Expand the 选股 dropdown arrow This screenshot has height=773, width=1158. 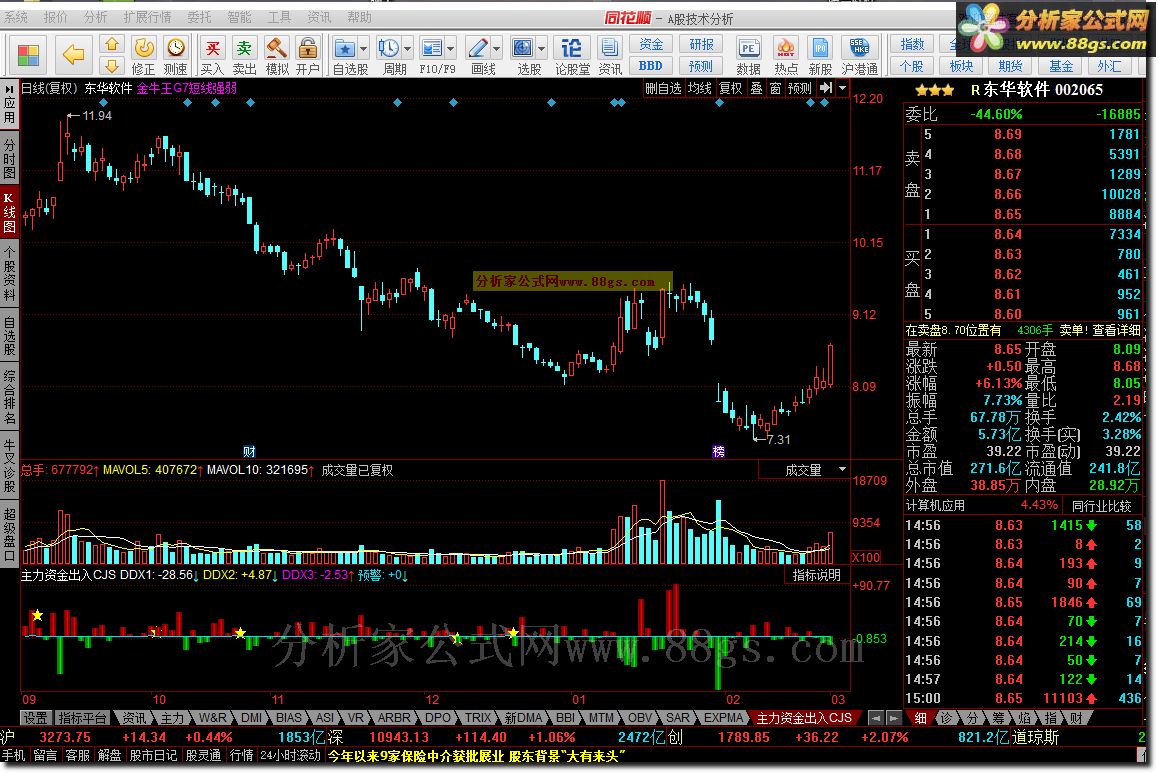542,49
